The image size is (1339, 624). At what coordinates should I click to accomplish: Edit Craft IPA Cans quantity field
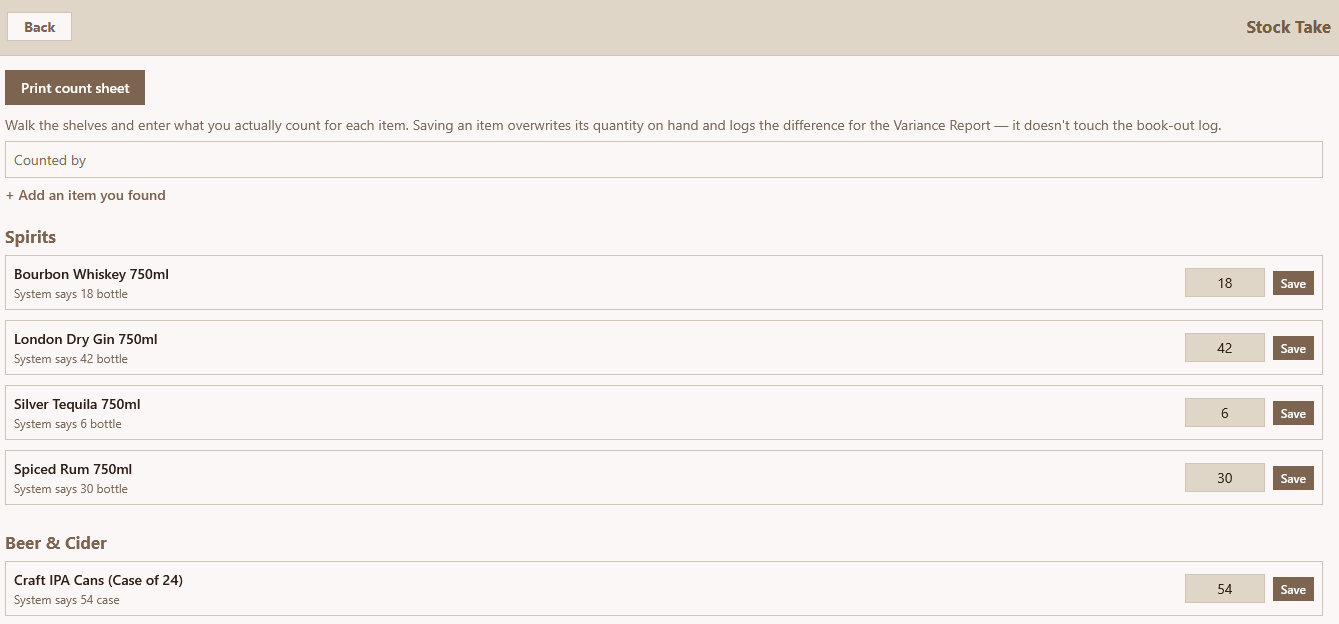point(1225,589)
